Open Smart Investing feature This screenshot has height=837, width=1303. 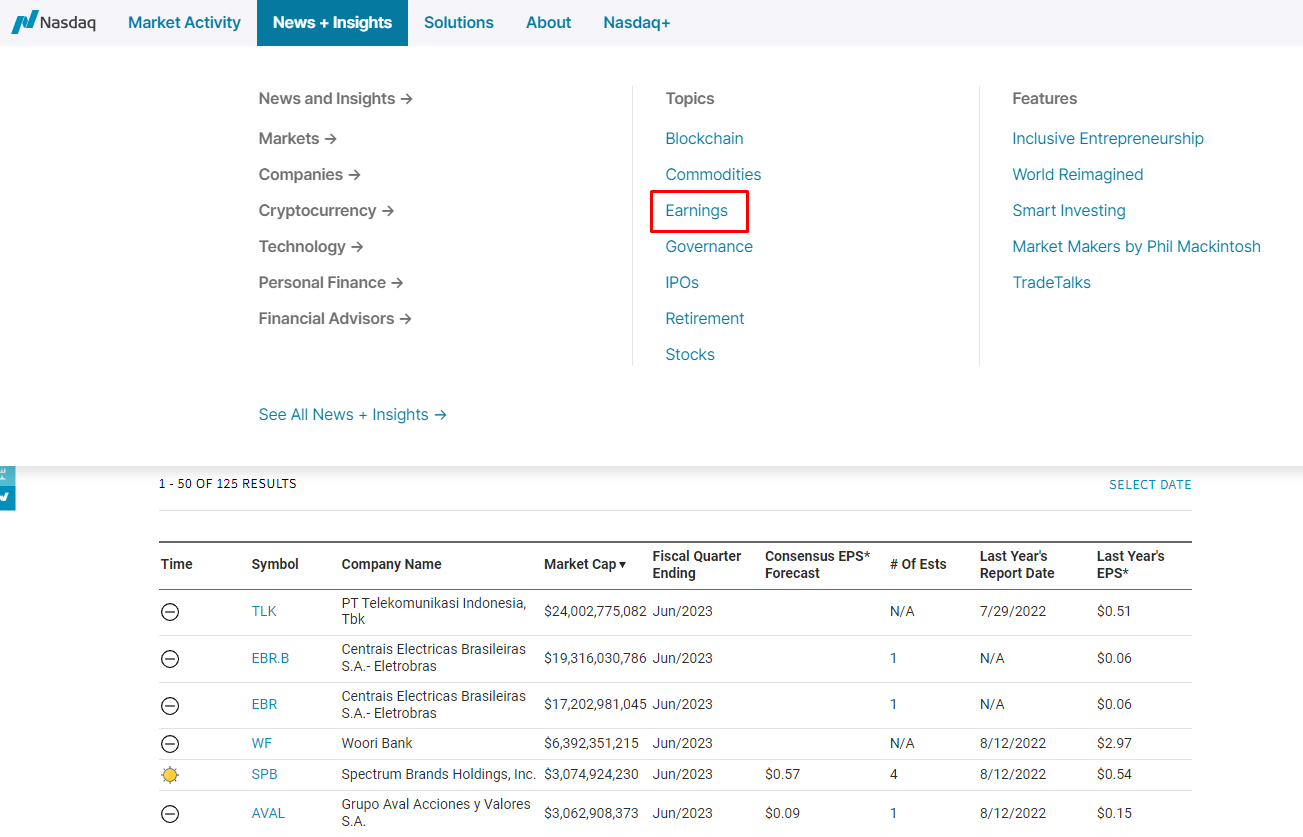1069,210
